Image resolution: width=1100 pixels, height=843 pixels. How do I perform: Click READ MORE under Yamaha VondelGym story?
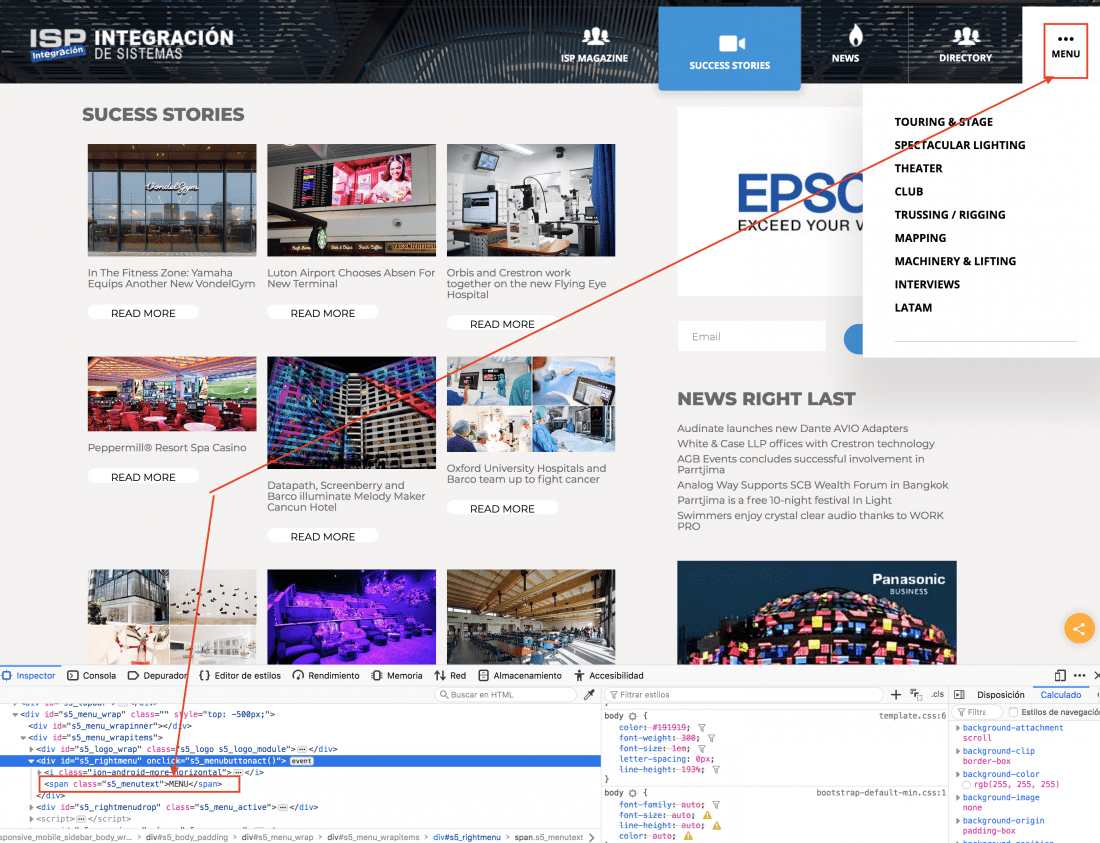pos(143,313)
